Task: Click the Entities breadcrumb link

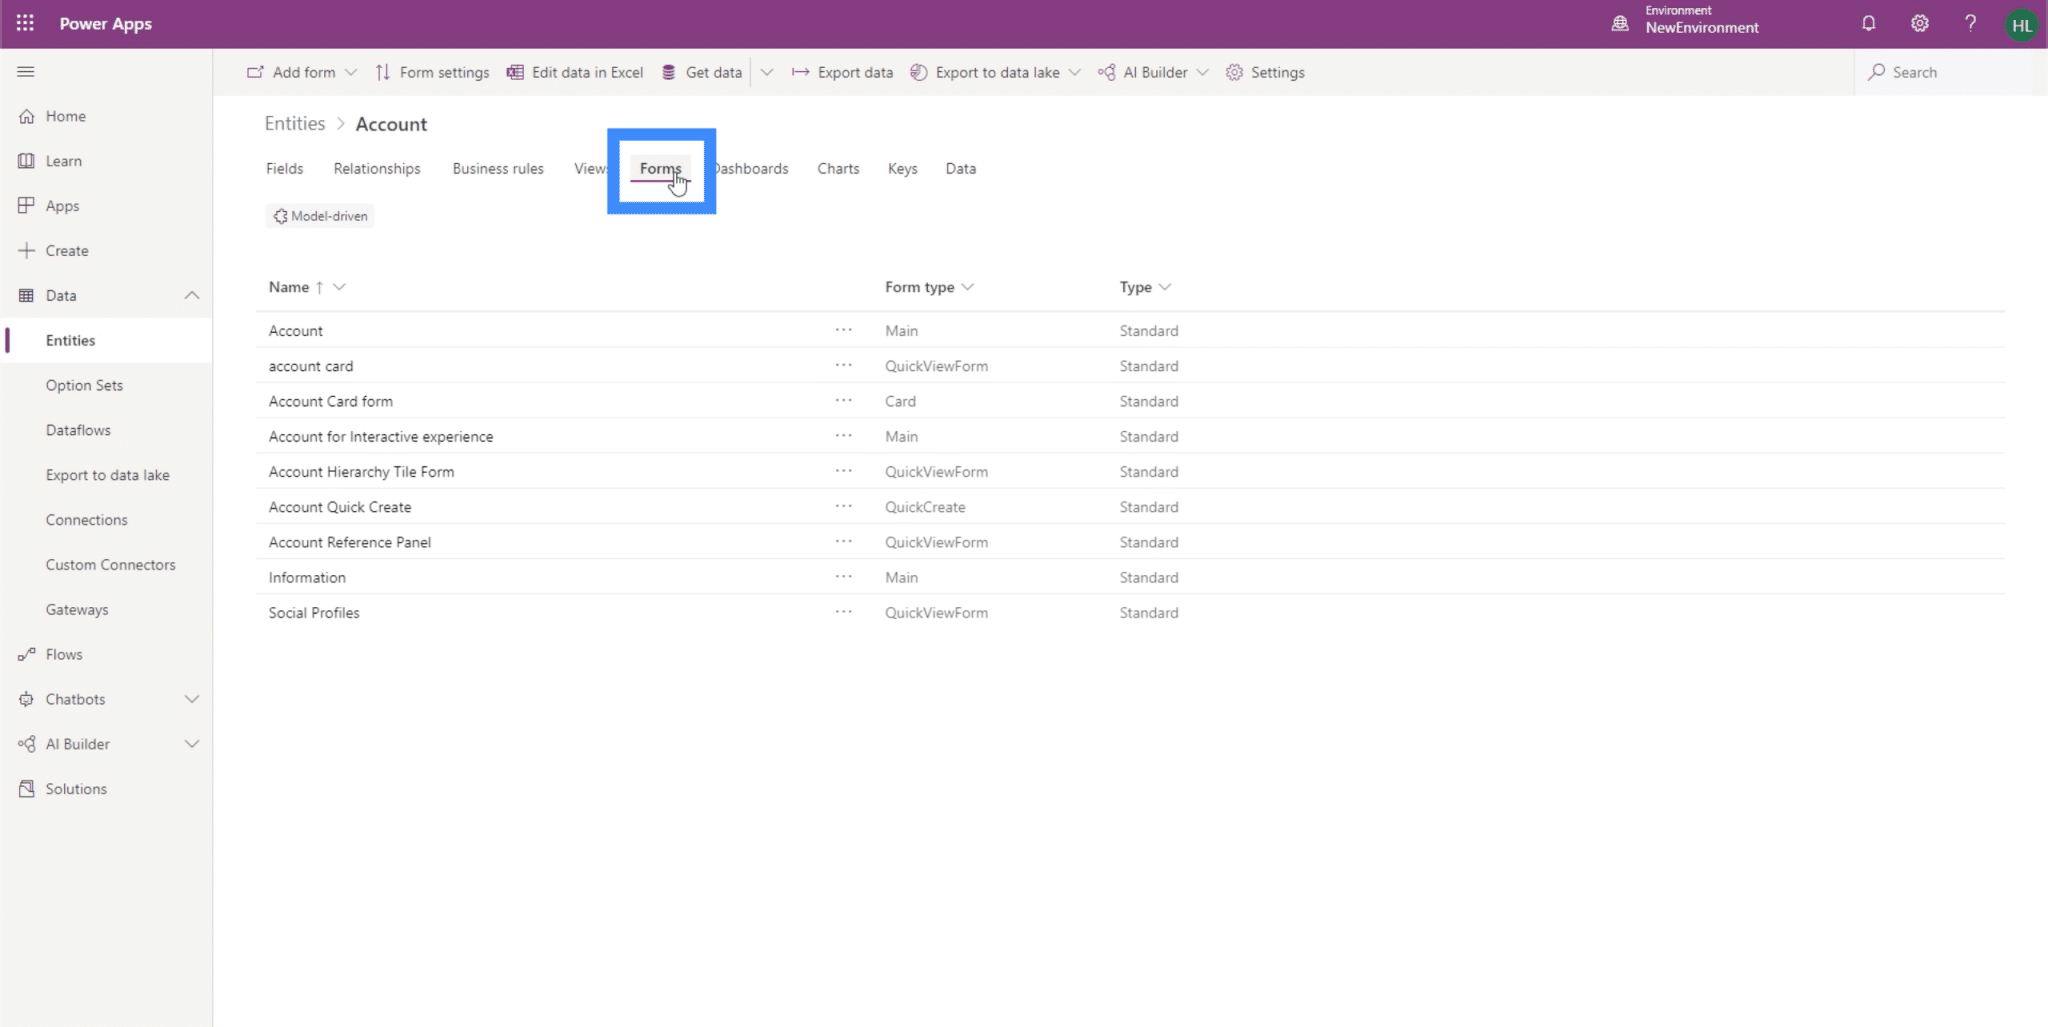Action: pos(294,123)
